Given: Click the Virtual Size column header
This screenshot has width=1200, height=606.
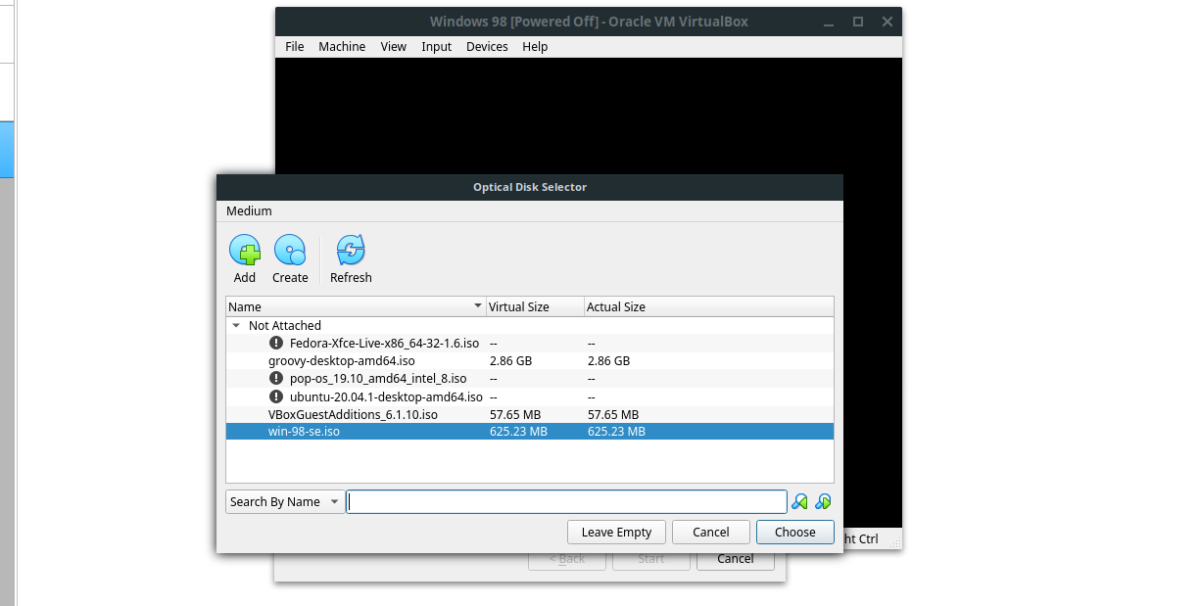Looking at the screenshot, I should (x=534, y=307).
